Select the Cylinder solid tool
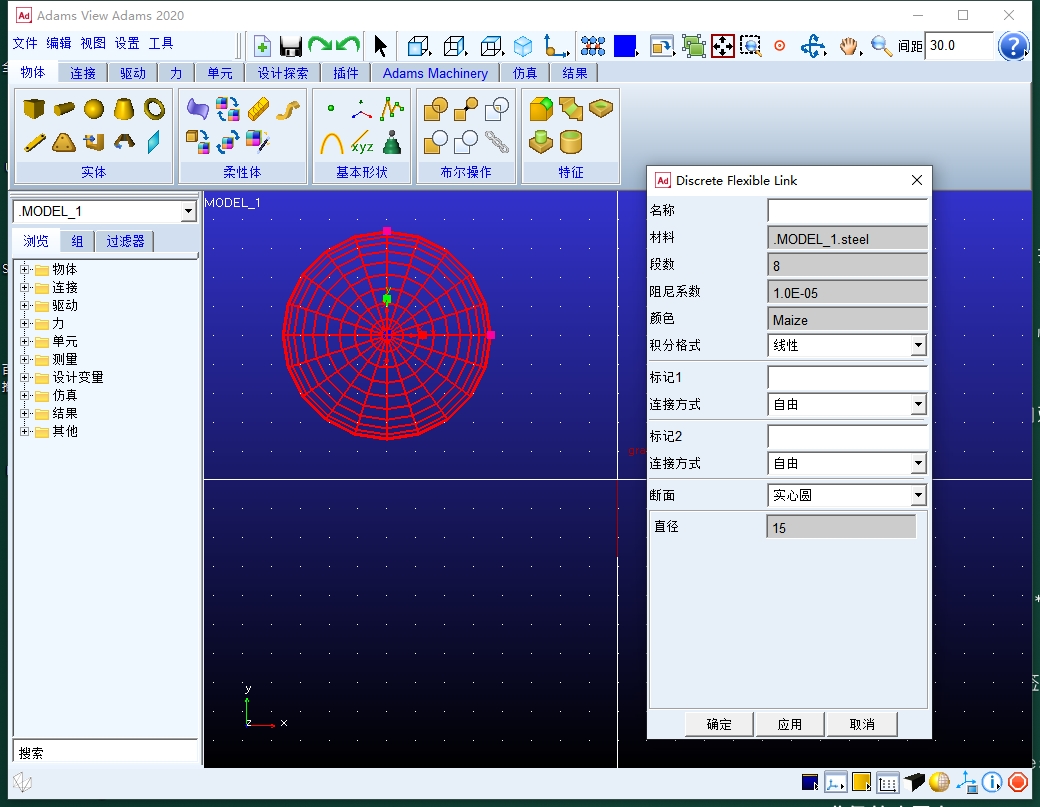 point(64,108)
